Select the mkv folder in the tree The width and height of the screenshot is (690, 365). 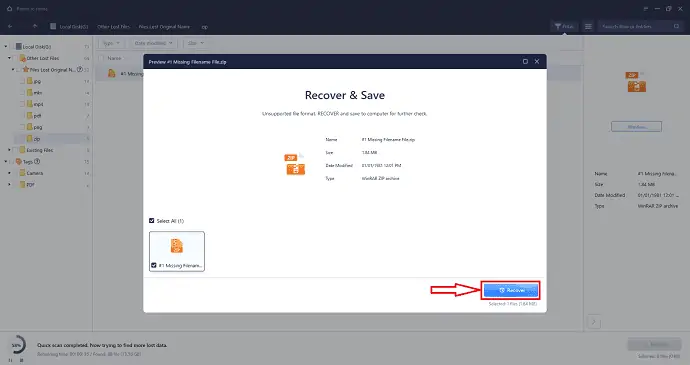pos(38,93)
